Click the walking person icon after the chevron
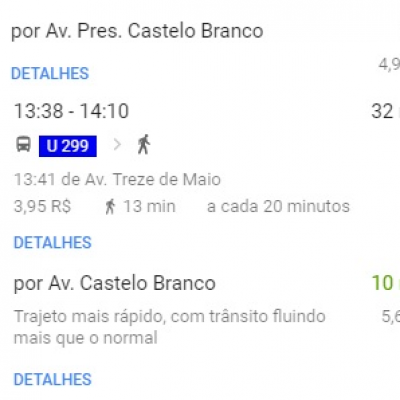400x400 pixels. [x=144, y=144]
